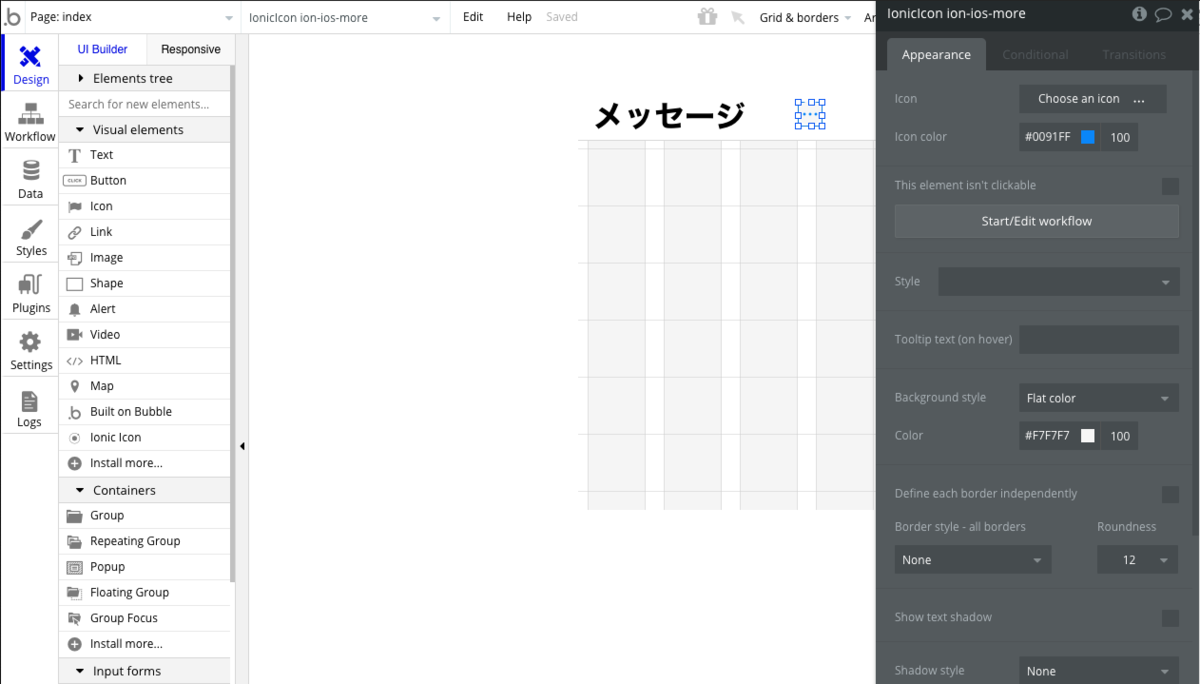Collapse the Input forms section
Image resolution: width=1200 pixels, height=684 pixels.
(145, 671)
